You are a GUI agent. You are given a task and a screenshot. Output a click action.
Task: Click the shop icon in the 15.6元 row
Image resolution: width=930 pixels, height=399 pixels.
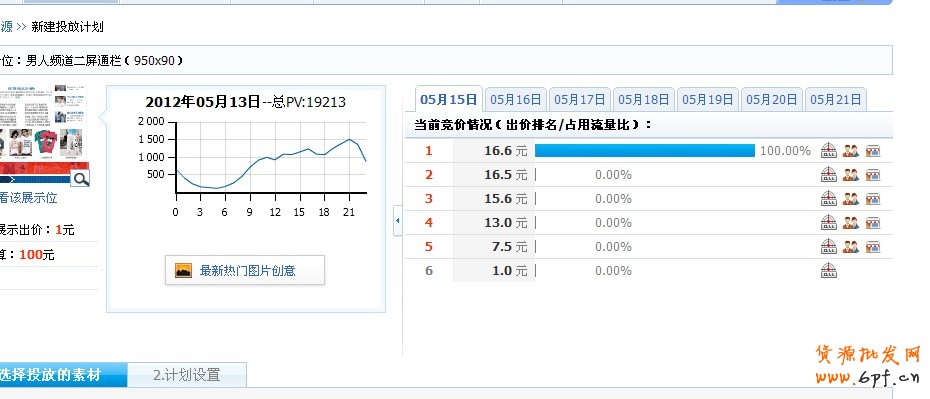coord(872,199)
